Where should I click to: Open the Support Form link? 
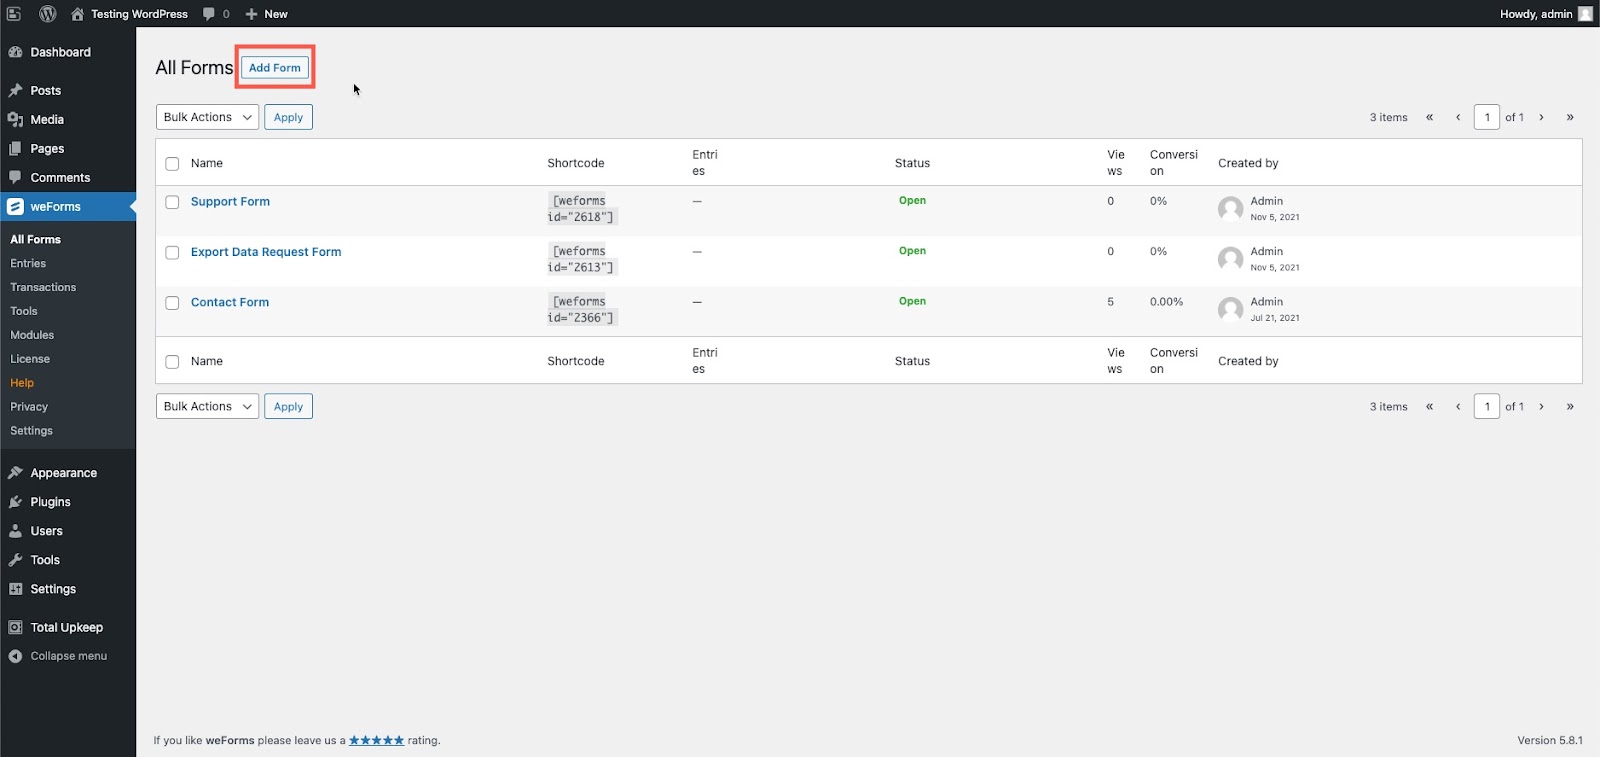(x=230, y=201)
